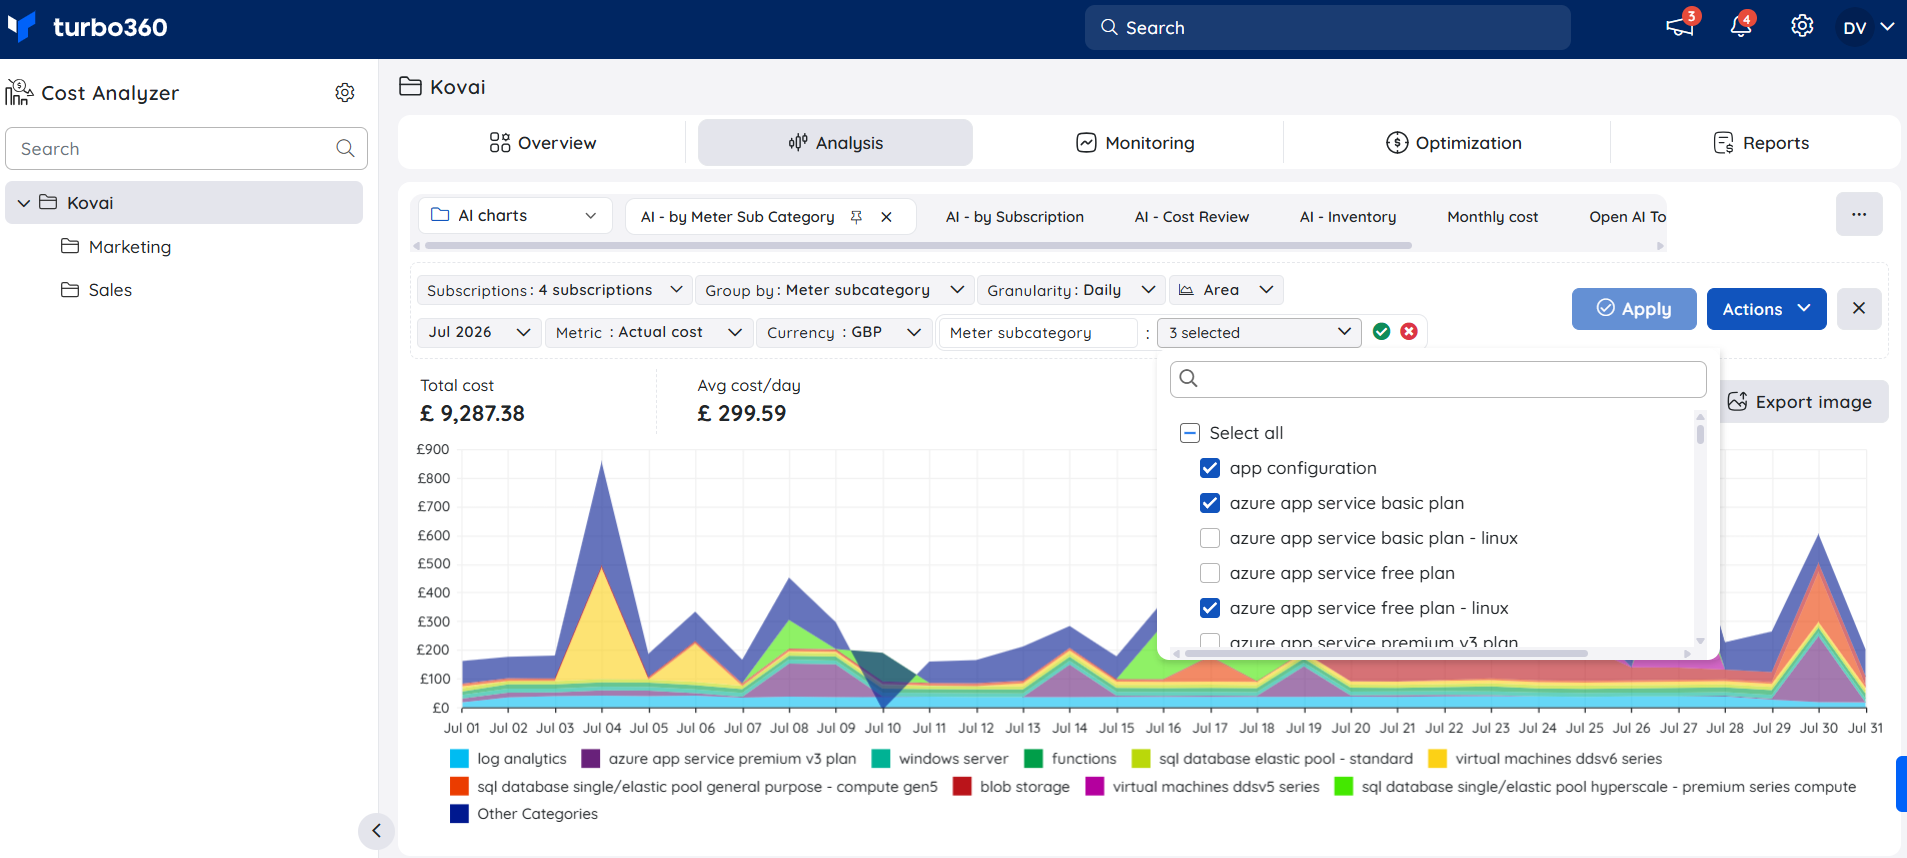Uncheck azure app service free plan - linux
Viewport: 1907px width, 858px height.
[1210, 608]
